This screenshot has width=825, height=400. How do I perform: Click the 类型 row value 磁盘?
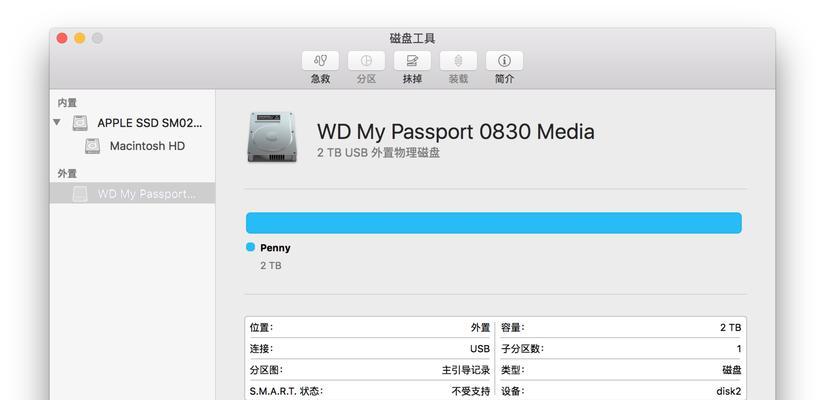tap(732, 370)
